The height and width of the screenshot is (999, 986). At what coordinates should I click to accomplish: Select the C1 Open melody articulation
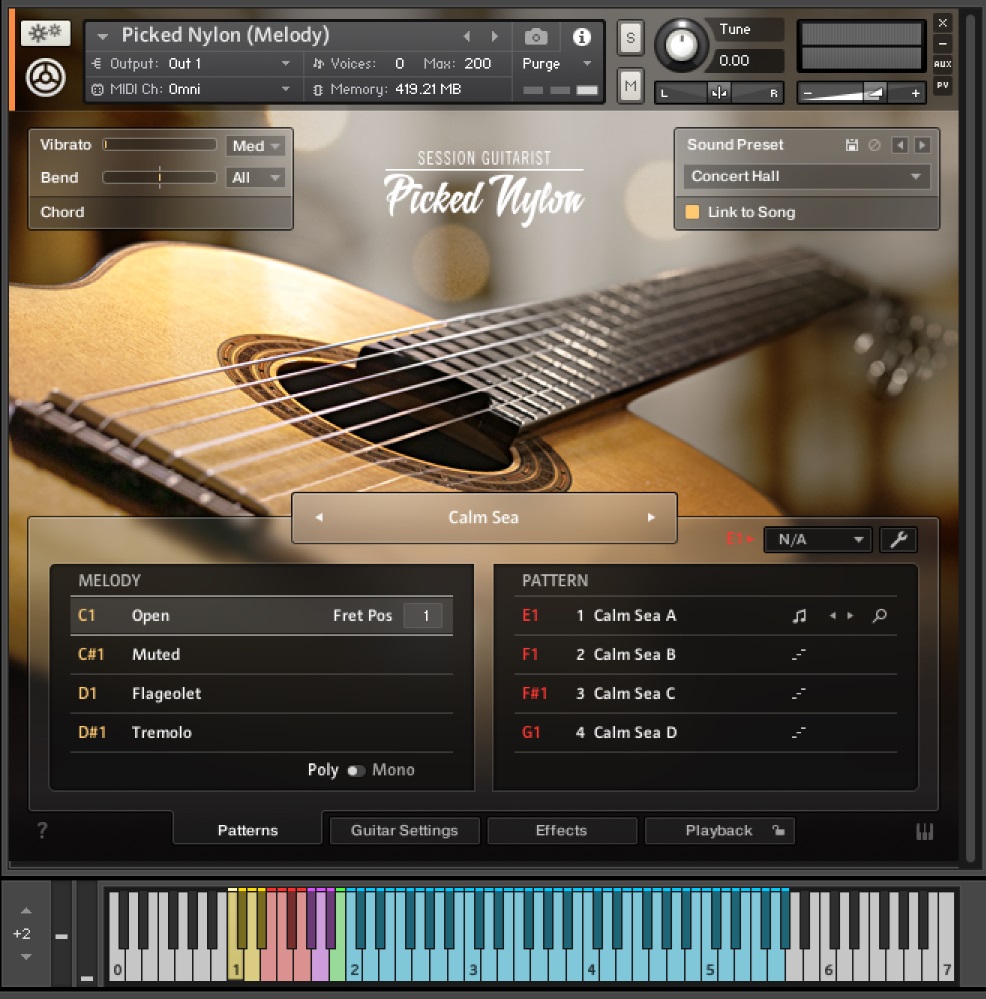pos(261,615)
